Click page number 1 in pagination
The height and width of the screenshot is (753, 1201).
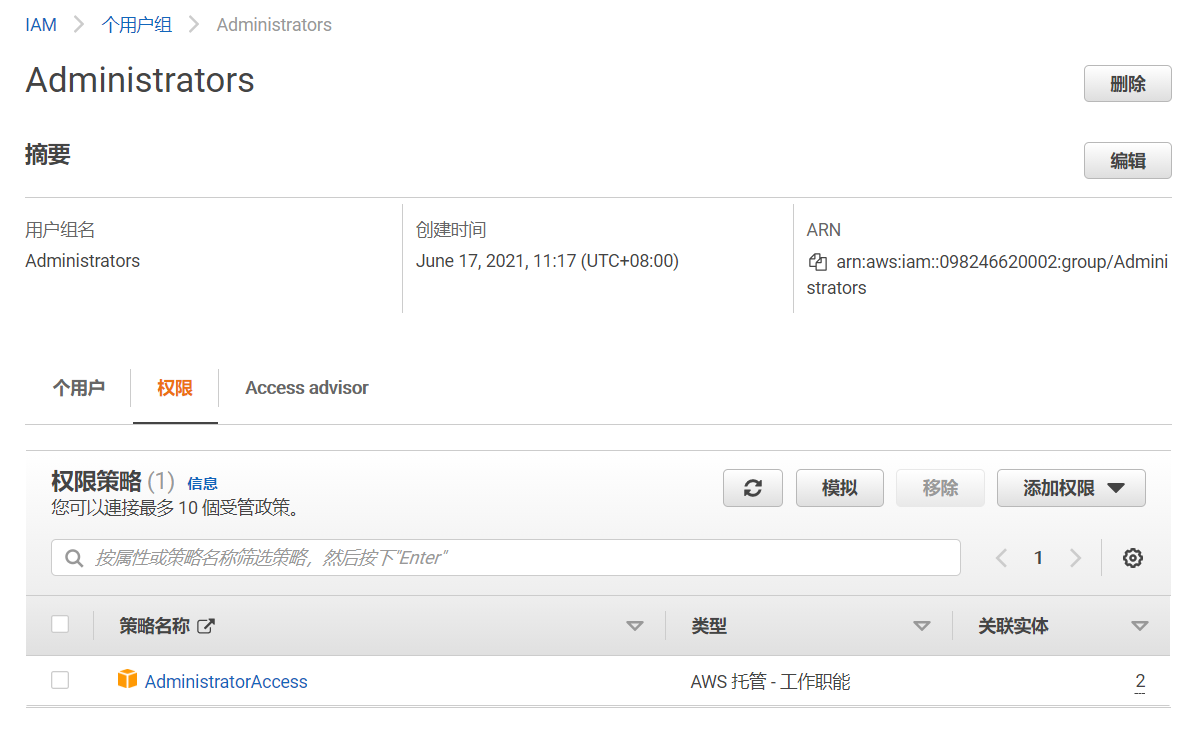click(1038, 558)
